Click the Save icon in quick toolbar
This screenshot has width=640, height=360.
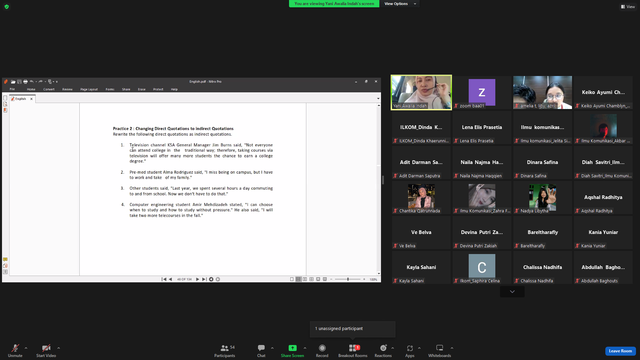tap(19, 82)
